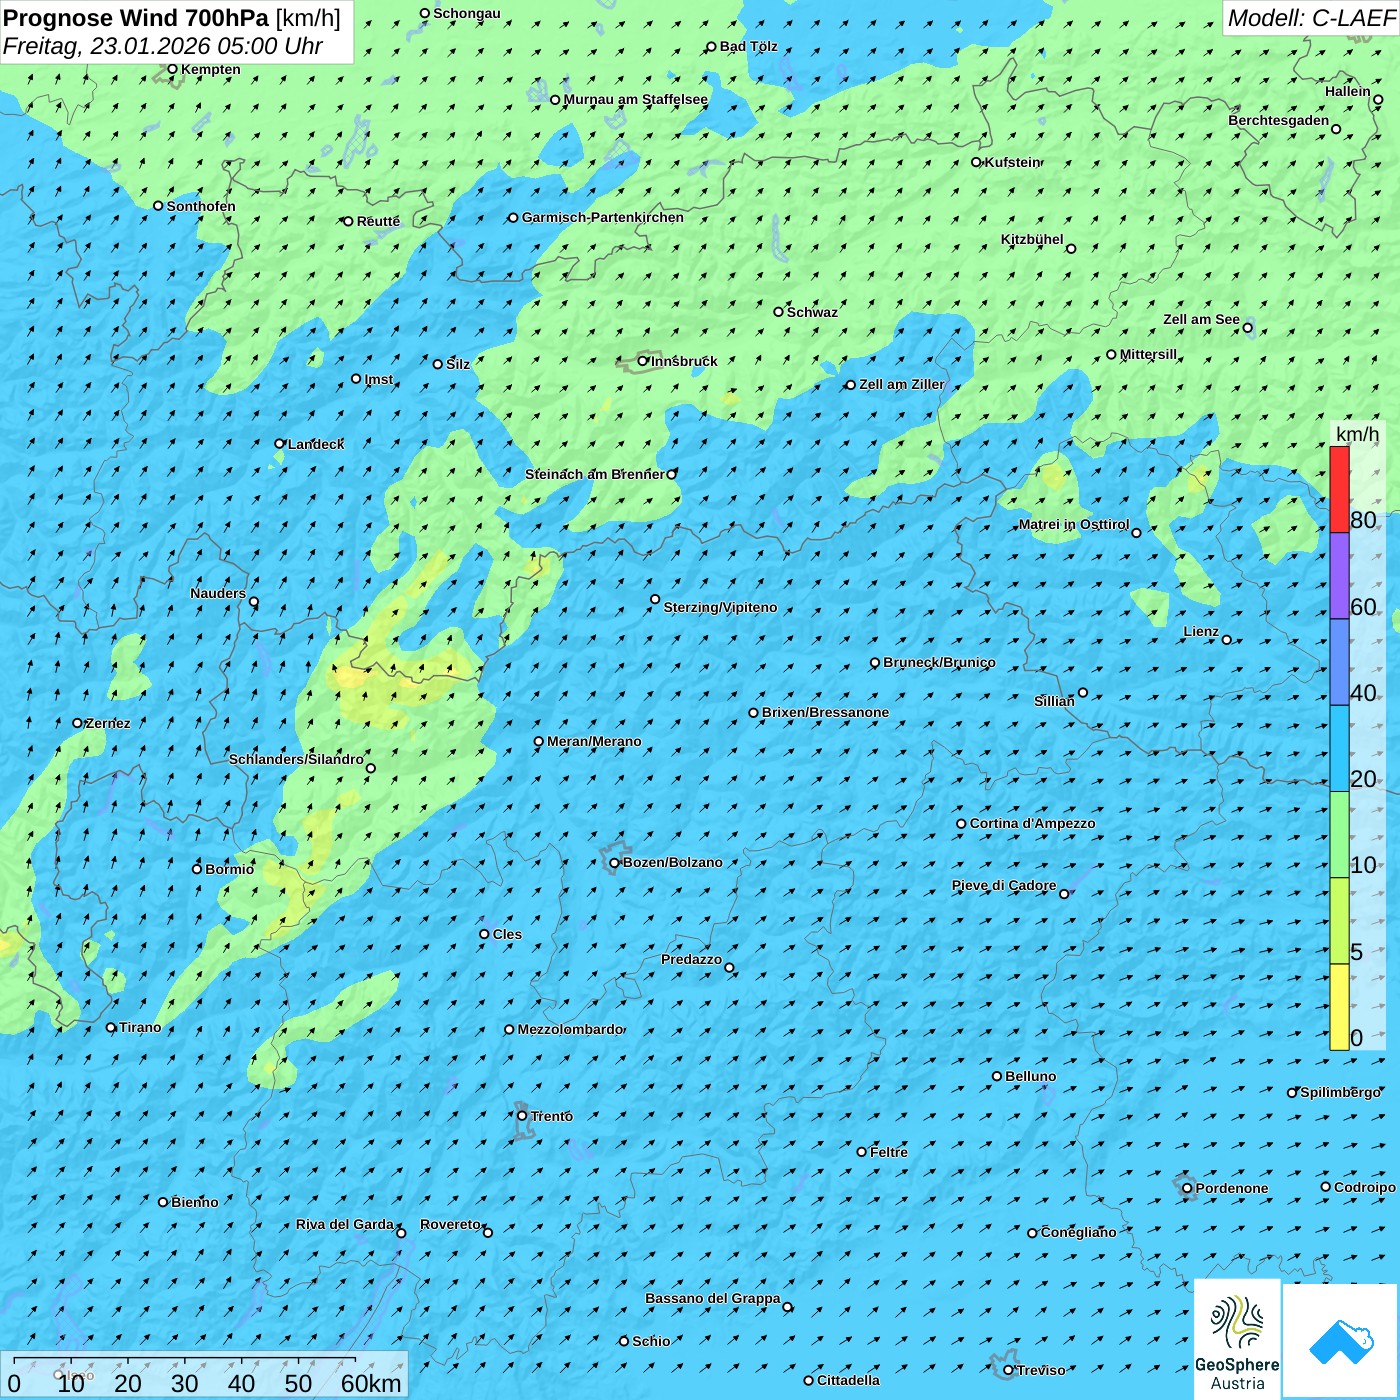Click the 'Codroipo' label
This screenshot has width=1400, height=1400.
pos(1365,1187)
